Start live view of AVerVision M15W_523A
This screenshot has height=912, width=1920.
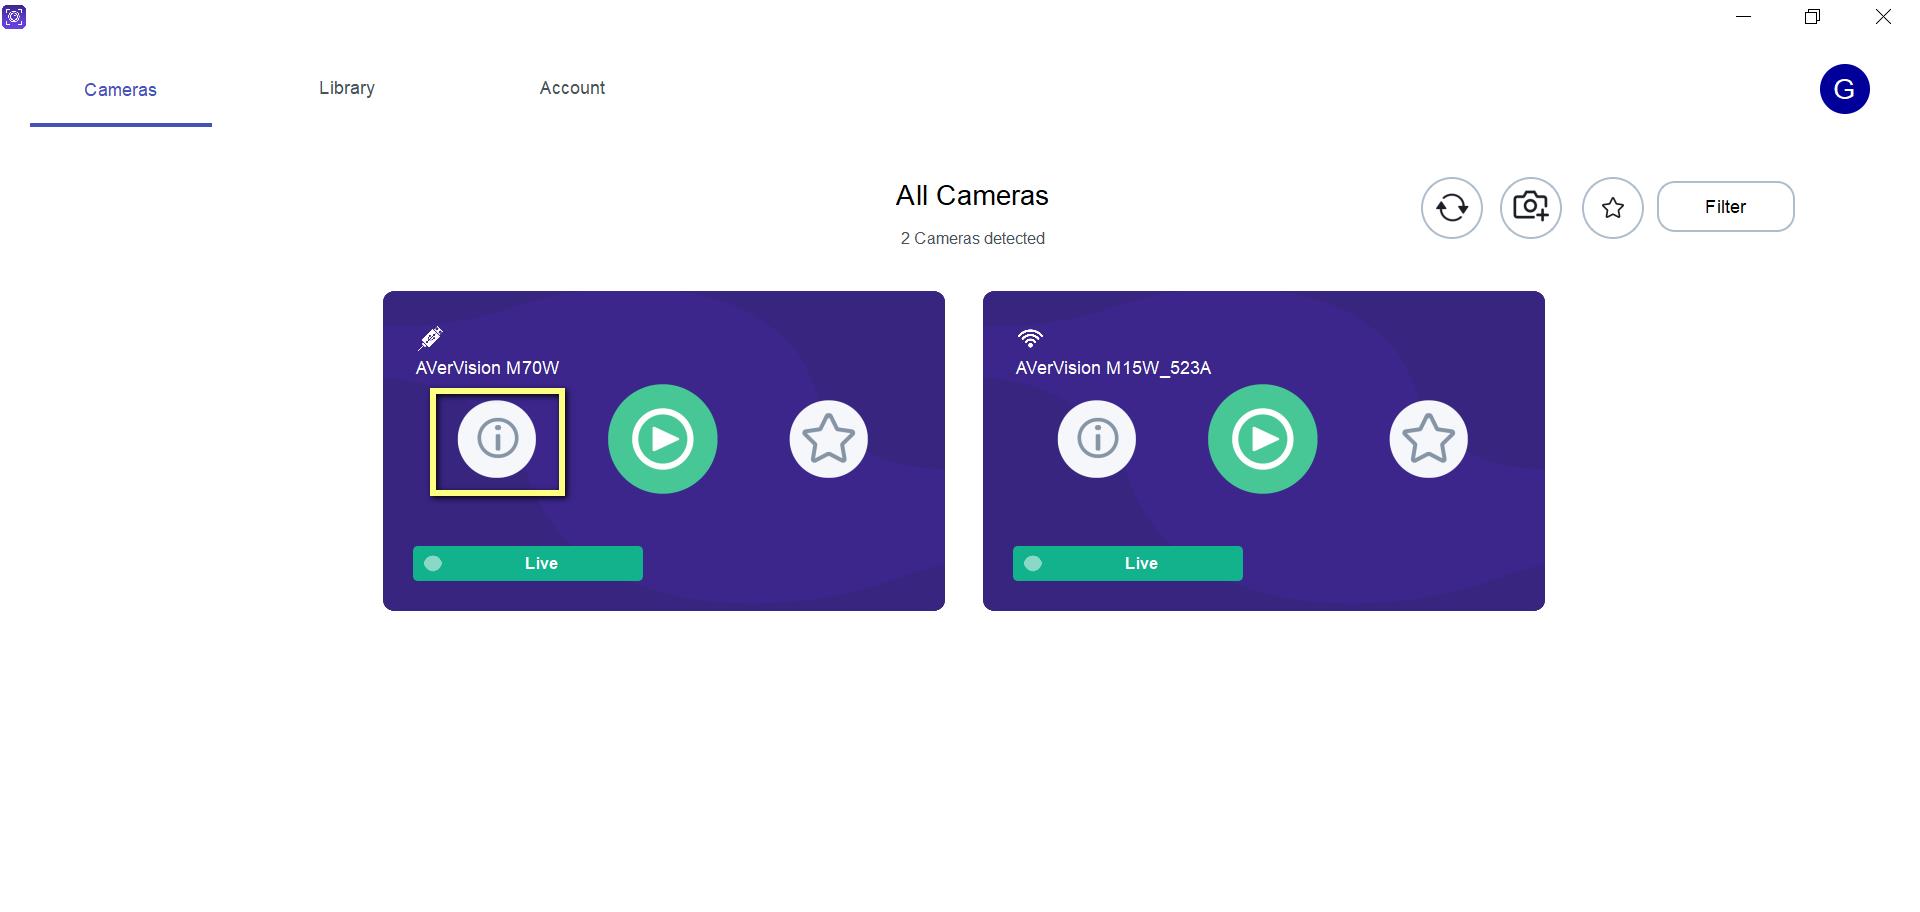(1262, 438)
